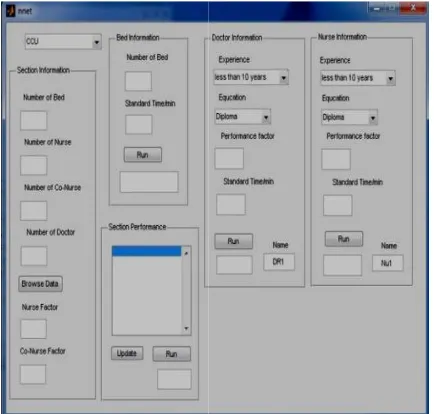434x414 pixels.
Task: Focus Nurse Standard Time field
Action: [x=338, y=206]
